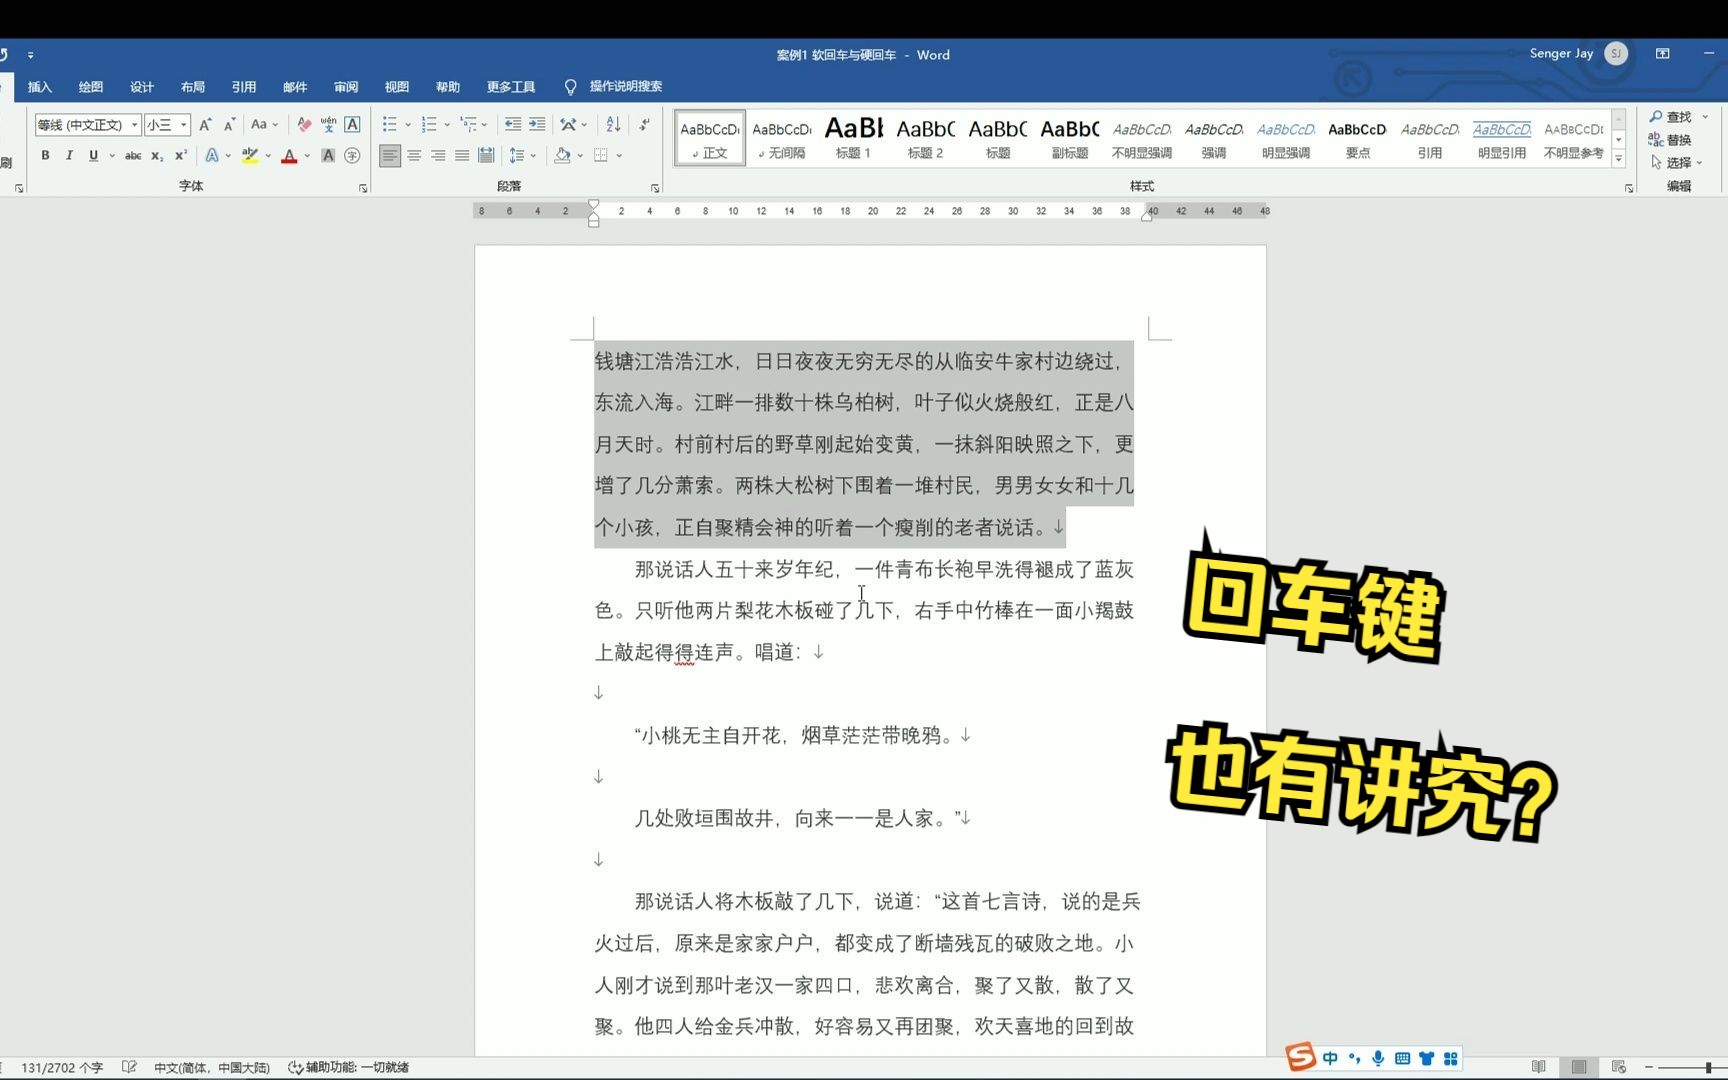
Task: Switch to read mode view
Action: [x=1539, y=1067]
